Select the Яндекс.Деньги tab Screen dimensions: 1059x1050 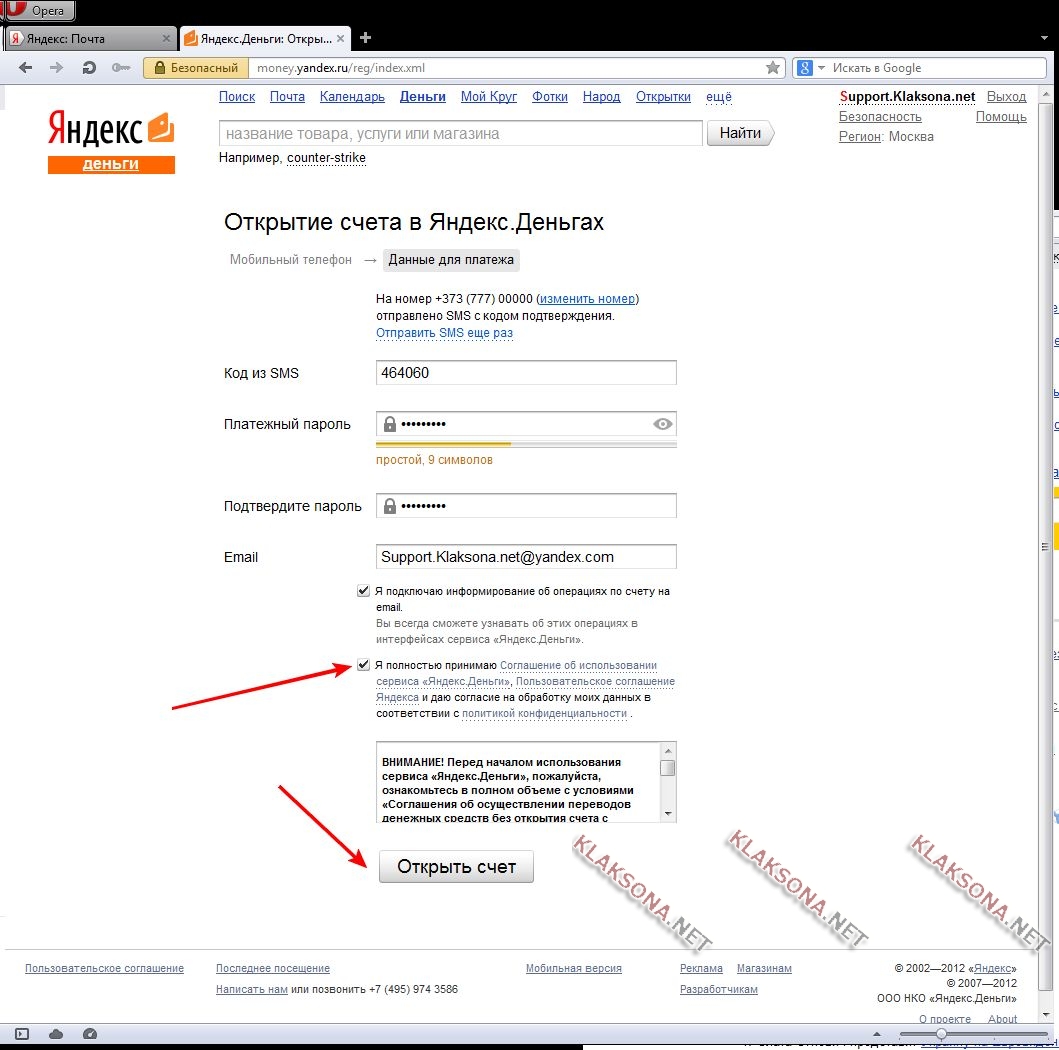click(x=265, y=38)
